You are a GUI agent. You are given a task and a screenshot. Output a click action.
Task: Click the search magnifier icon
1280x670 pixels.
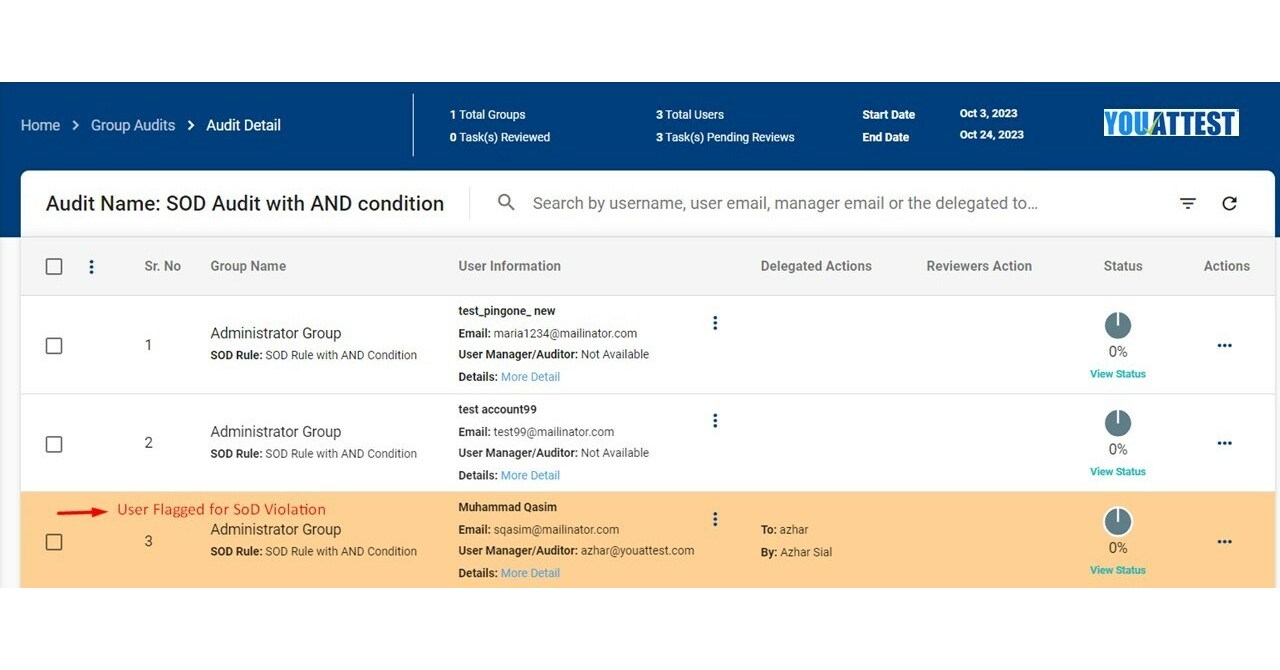(x=505, y=202)
